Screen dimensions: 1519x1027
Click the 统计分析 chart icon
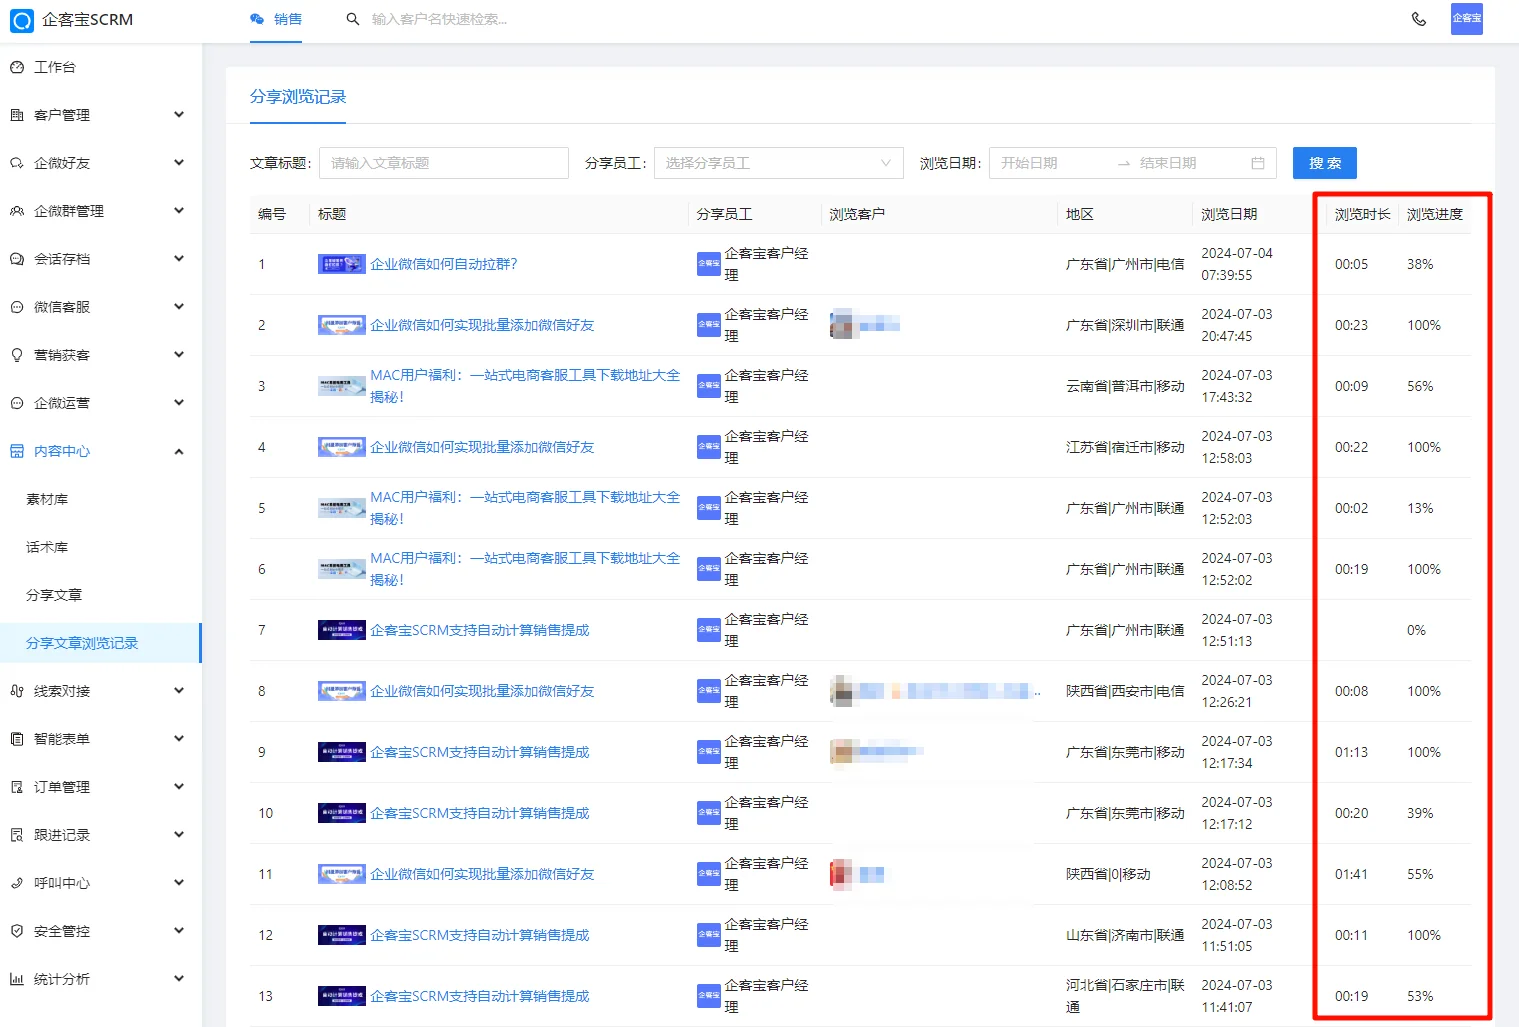(x=17, y=979)
